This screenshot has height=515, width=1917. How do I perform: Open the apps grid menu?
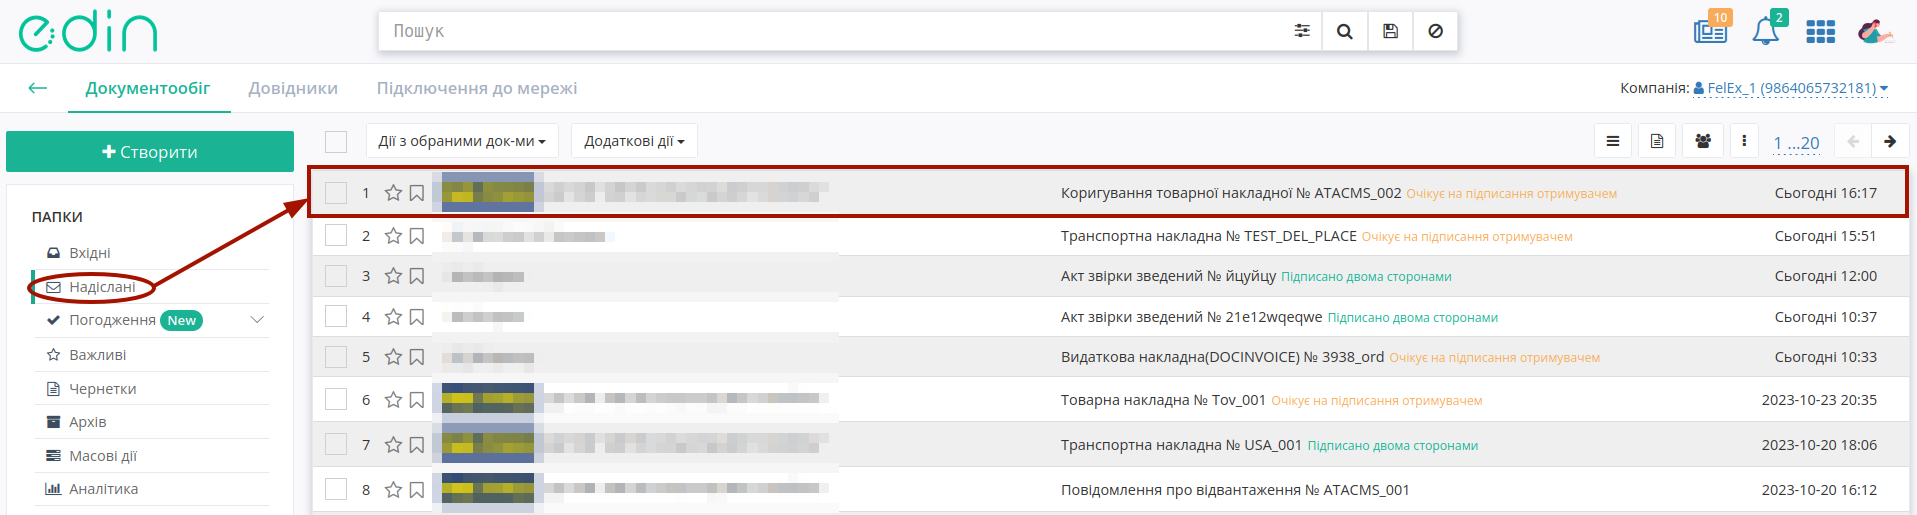coord(1820,32)
